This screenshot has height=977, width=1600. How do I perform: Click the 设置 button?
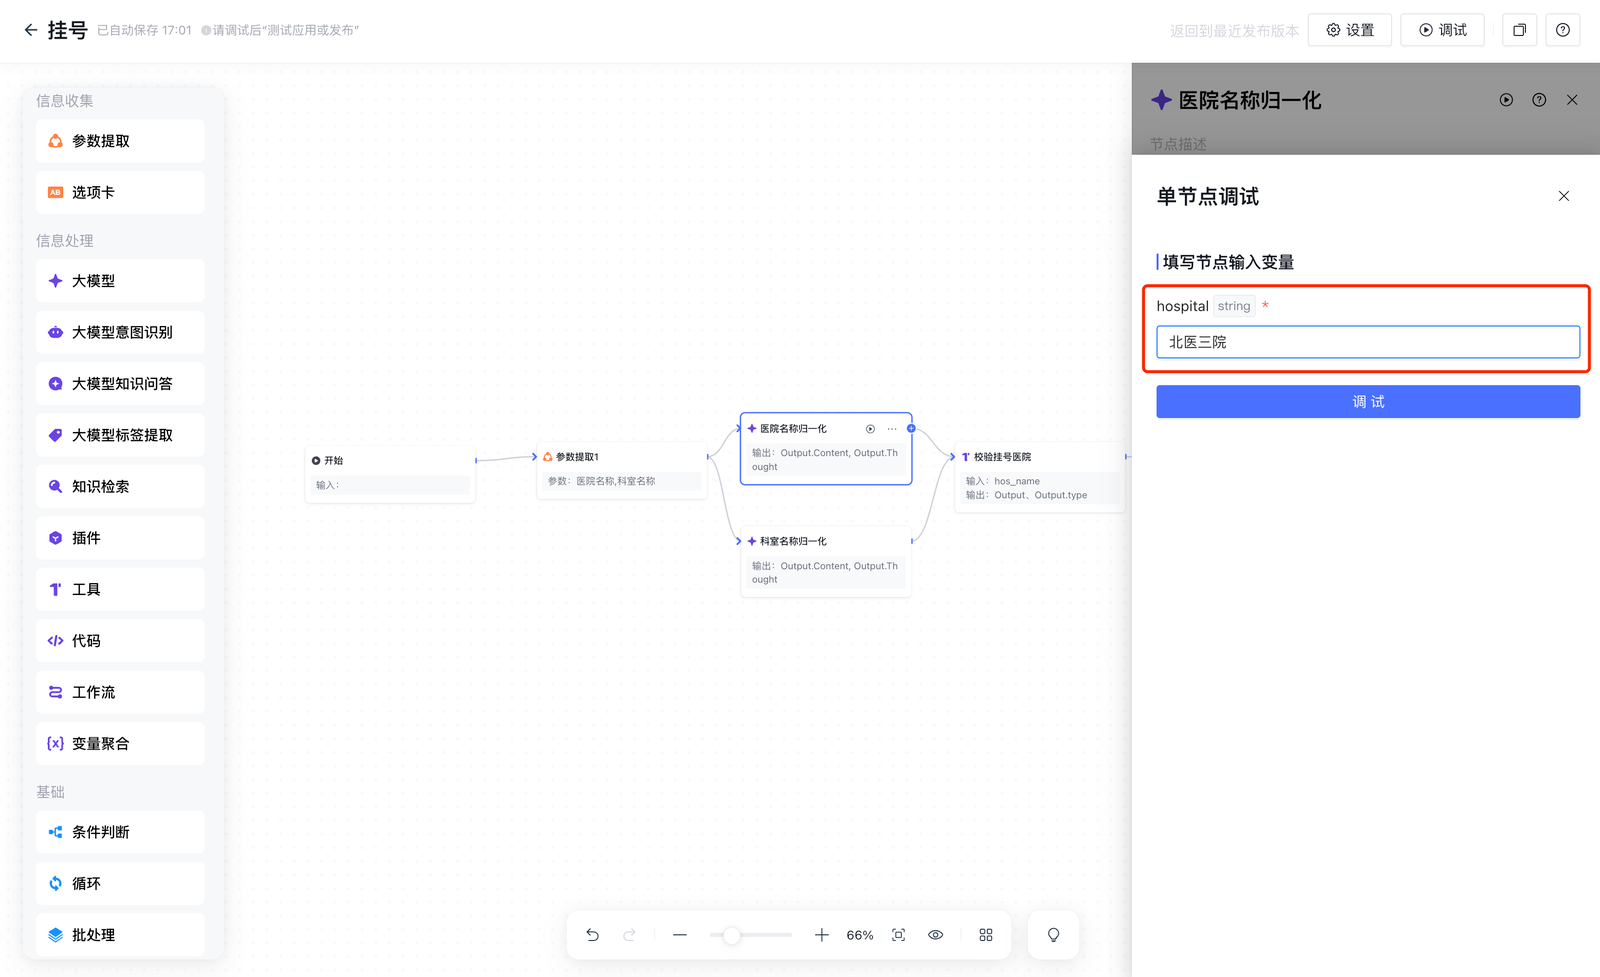pos(1350,30)
